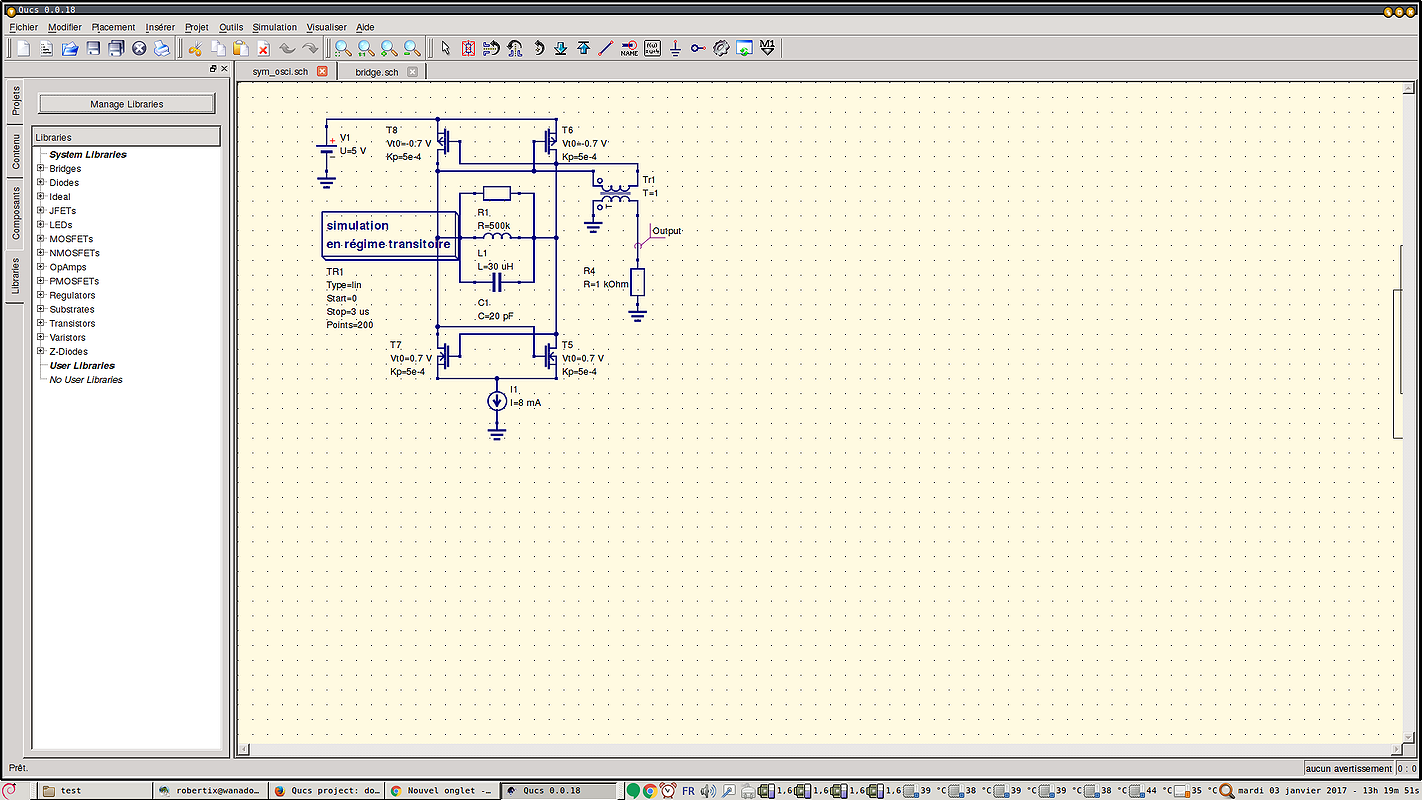Switch to Nouvel onglet taskbar window

[440, 790]
